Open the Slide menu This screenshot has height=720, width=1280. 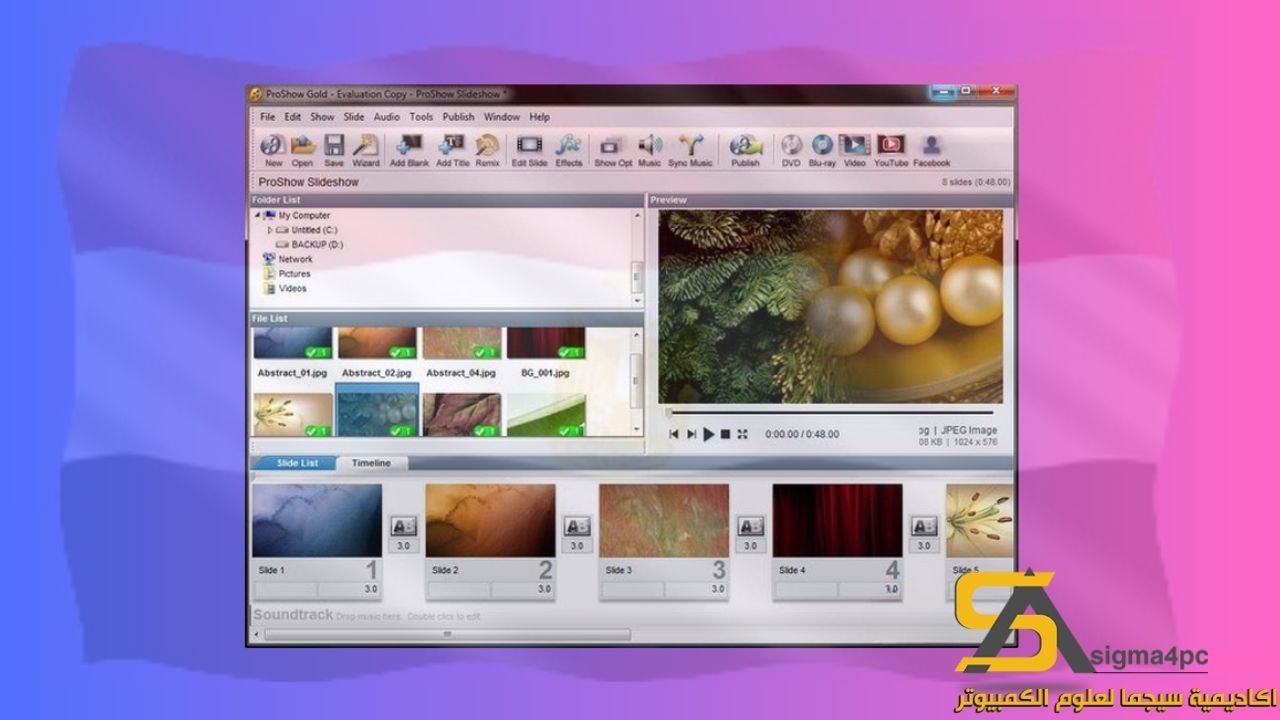tap(354, 117)
